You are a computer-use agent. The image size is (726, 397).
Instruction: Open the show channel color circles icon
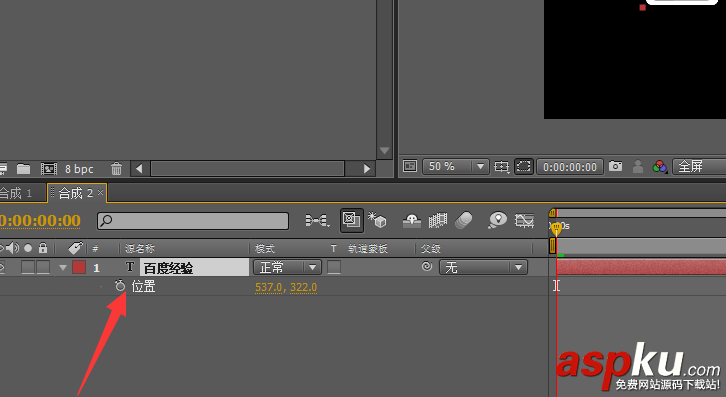pyautogui.click(x=659, y=166)
